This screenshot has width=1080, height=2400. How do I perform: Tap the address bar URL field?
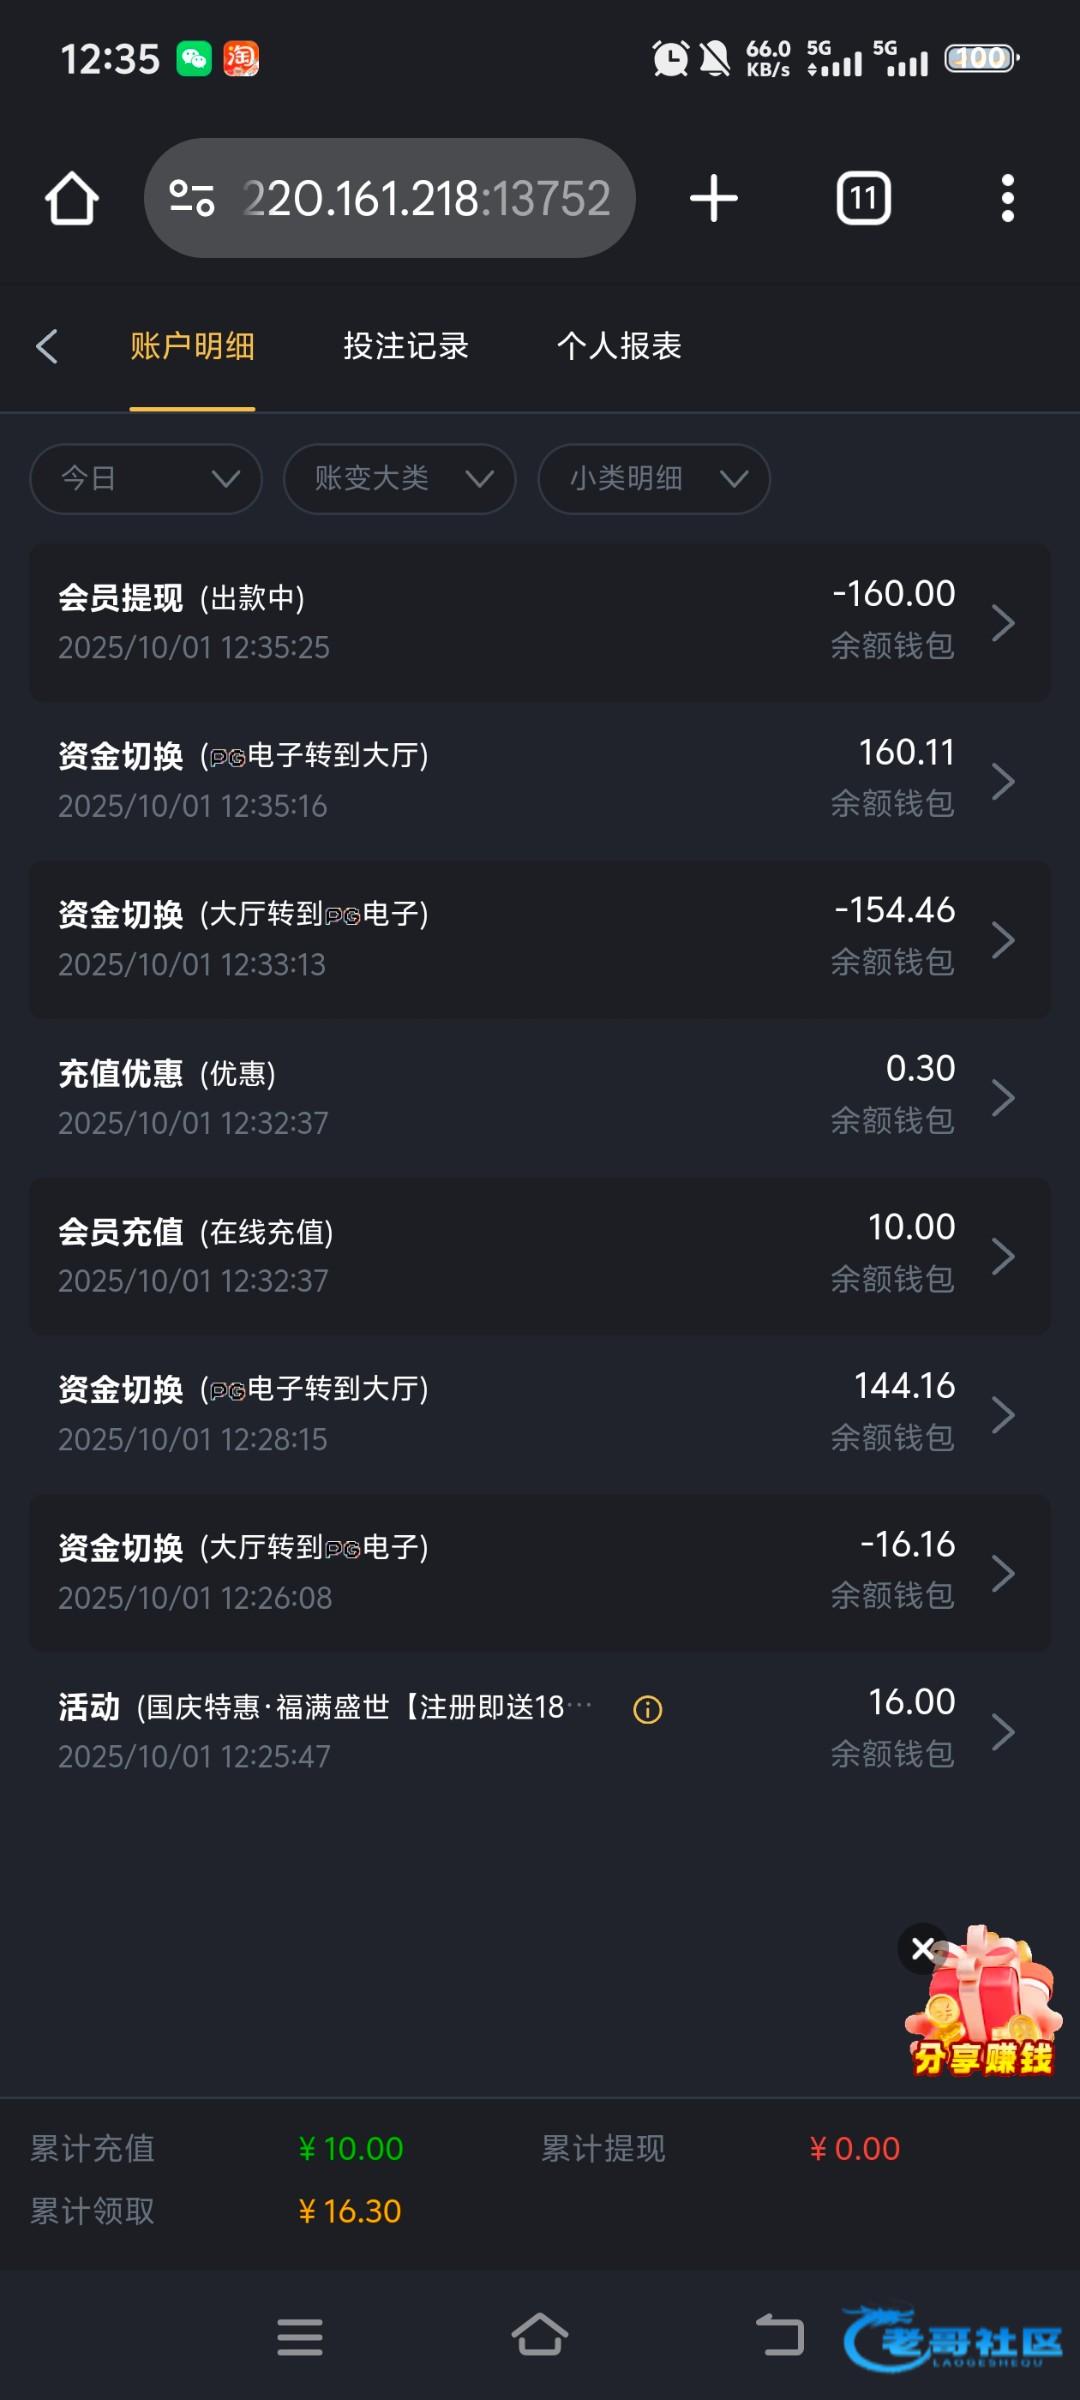[425, 198]
